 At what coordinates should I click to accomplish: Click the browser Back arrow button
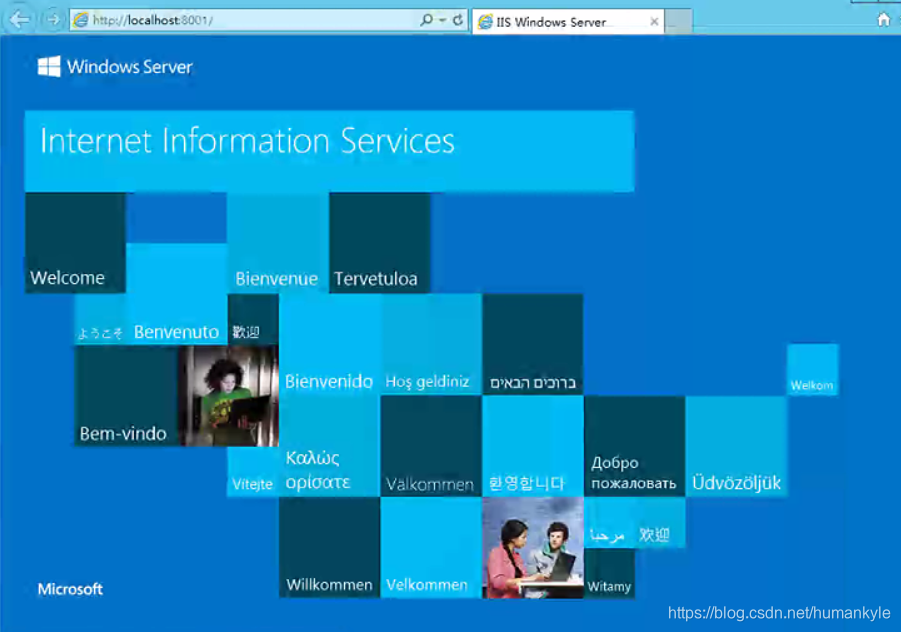(x=18, y=20)
